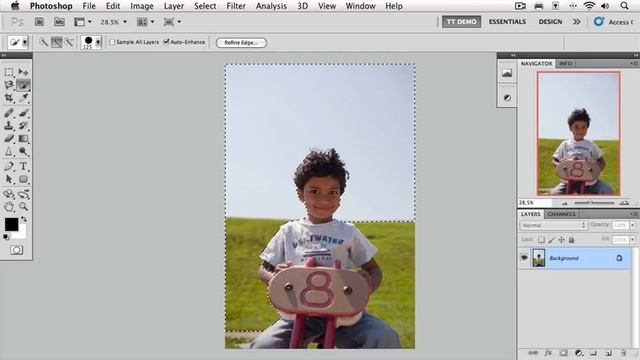Reset default foreground/background colors
The width and height of the screenshot is (640, 360).
6,237
